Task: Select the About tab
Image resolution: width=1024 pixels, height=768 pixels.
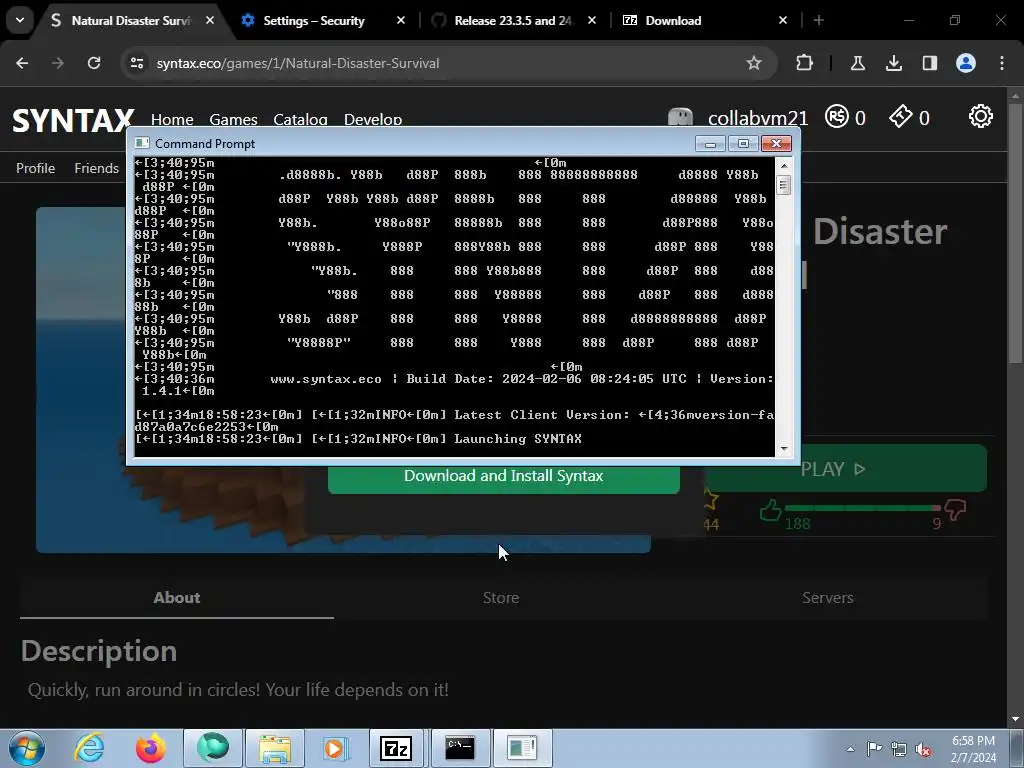Action: pyautogui.click(x=177, y=598)
